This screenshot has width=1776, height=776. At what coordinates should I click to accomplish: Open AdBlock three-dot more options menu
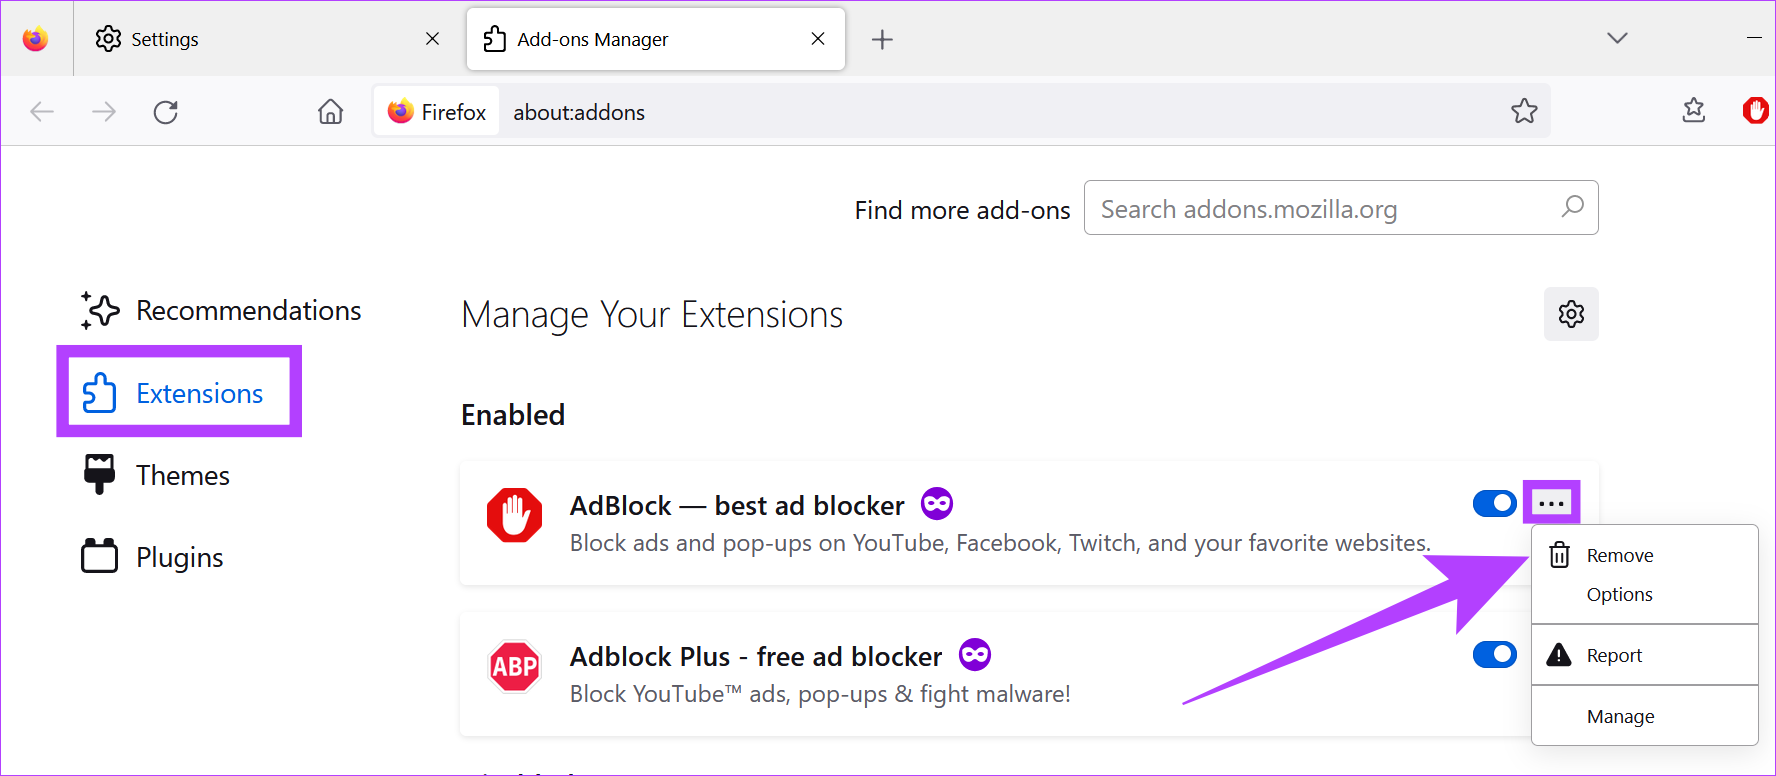point(1551,503)
